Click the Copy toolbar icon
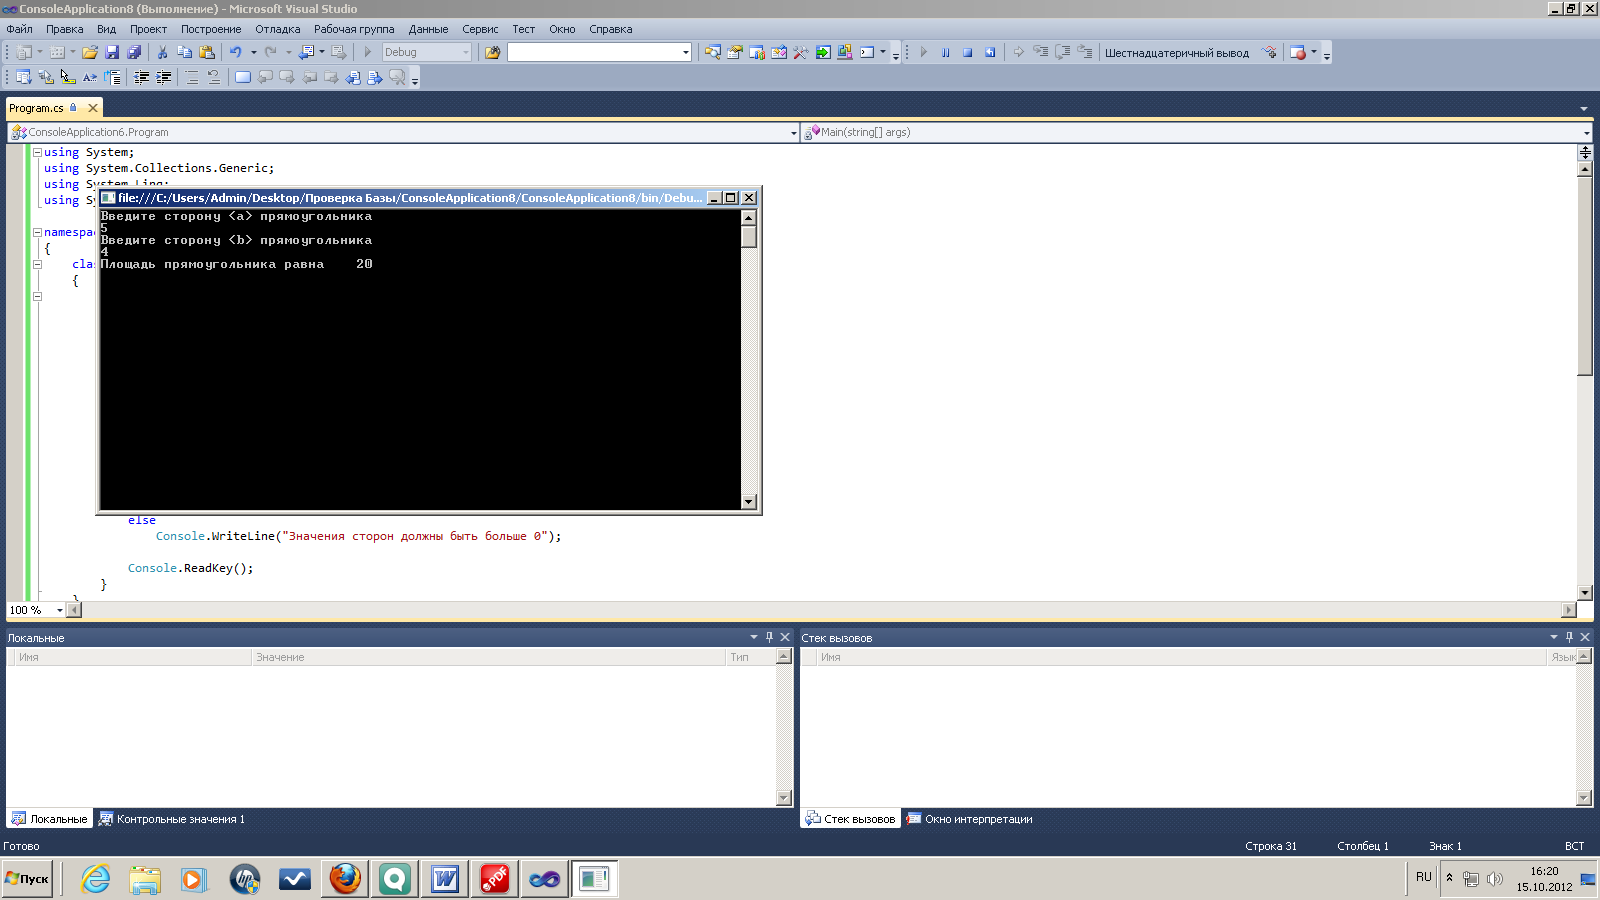The image size is (1600, 900). click(184, 52)
